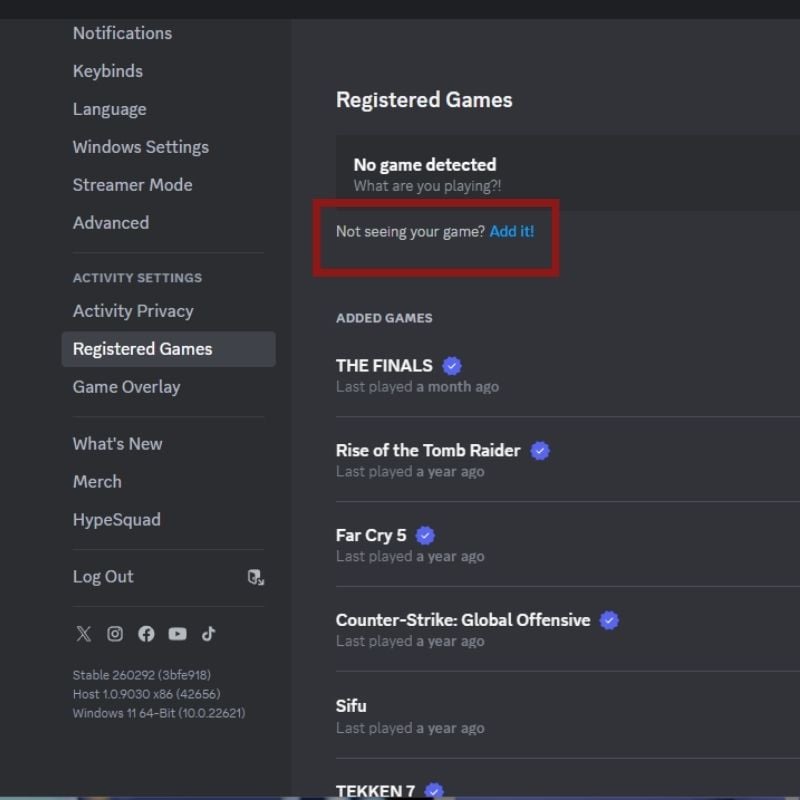
Task: Click ACTIVITY SETTINGS sidebar header
Action: click(137, 278)
